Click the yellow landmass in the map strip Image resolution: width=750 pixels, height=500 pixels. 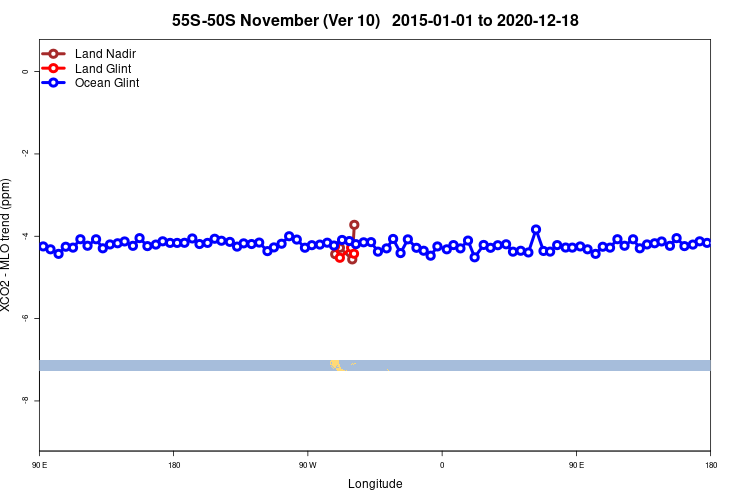pos(337,366)
